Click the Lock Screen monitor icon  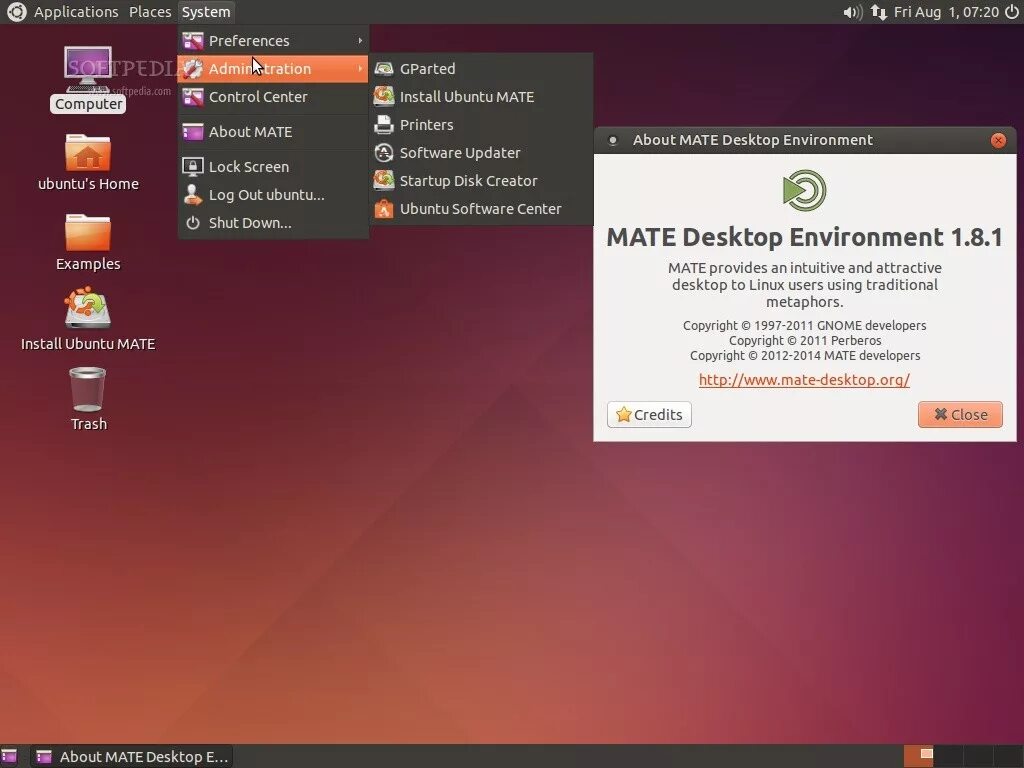click(193, 167)
